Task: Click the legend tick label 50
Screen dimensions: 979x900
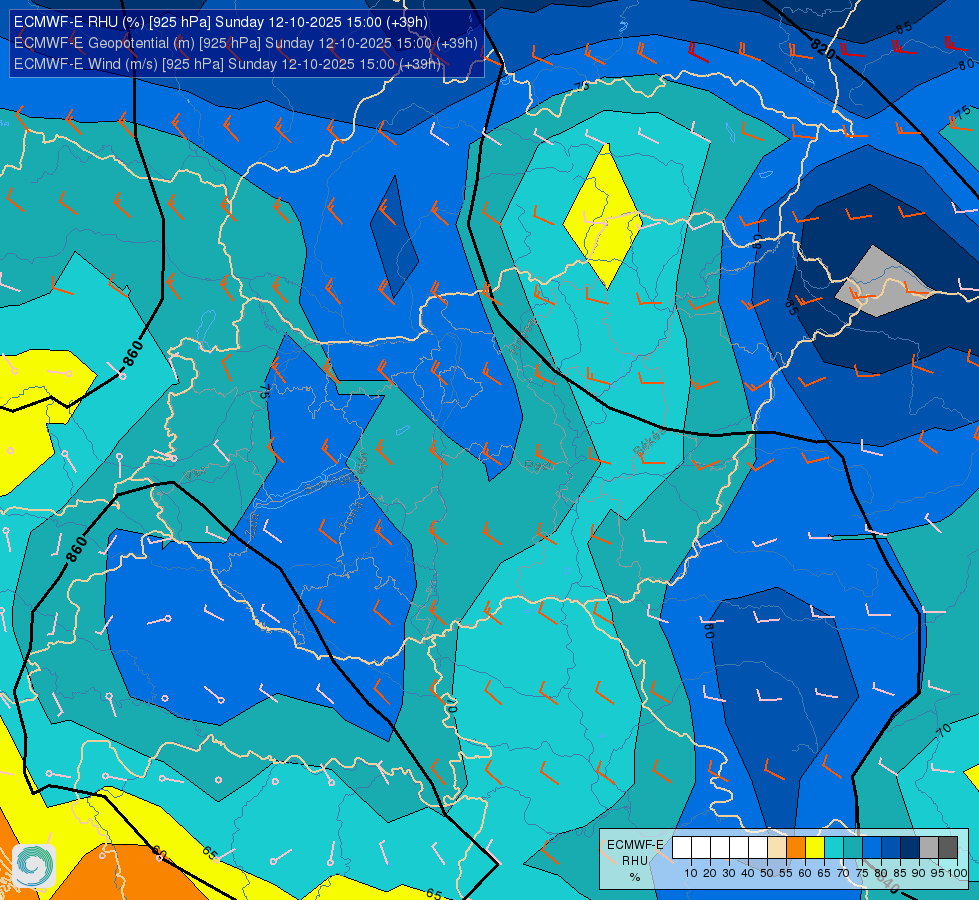Action: pyautogui.click(x=767, y=873)
